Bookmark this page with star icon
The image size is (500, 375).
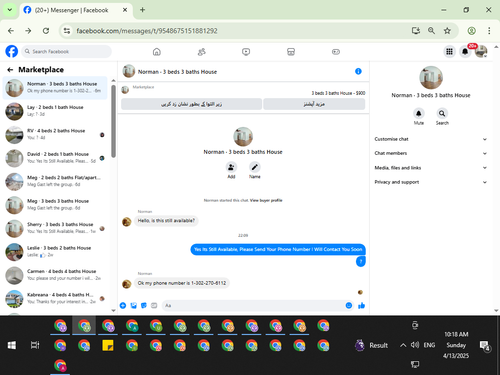pos(447,31)
